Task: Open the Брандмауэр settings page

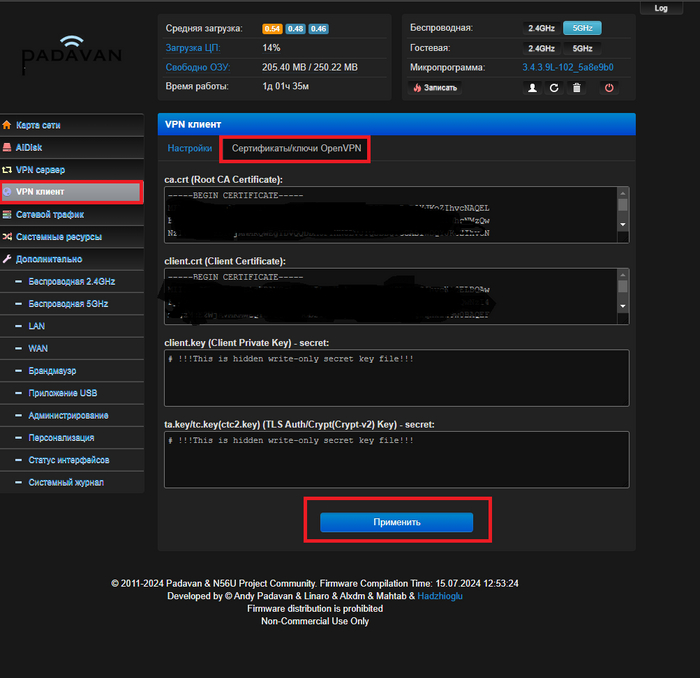Action: tap(52, 371)
